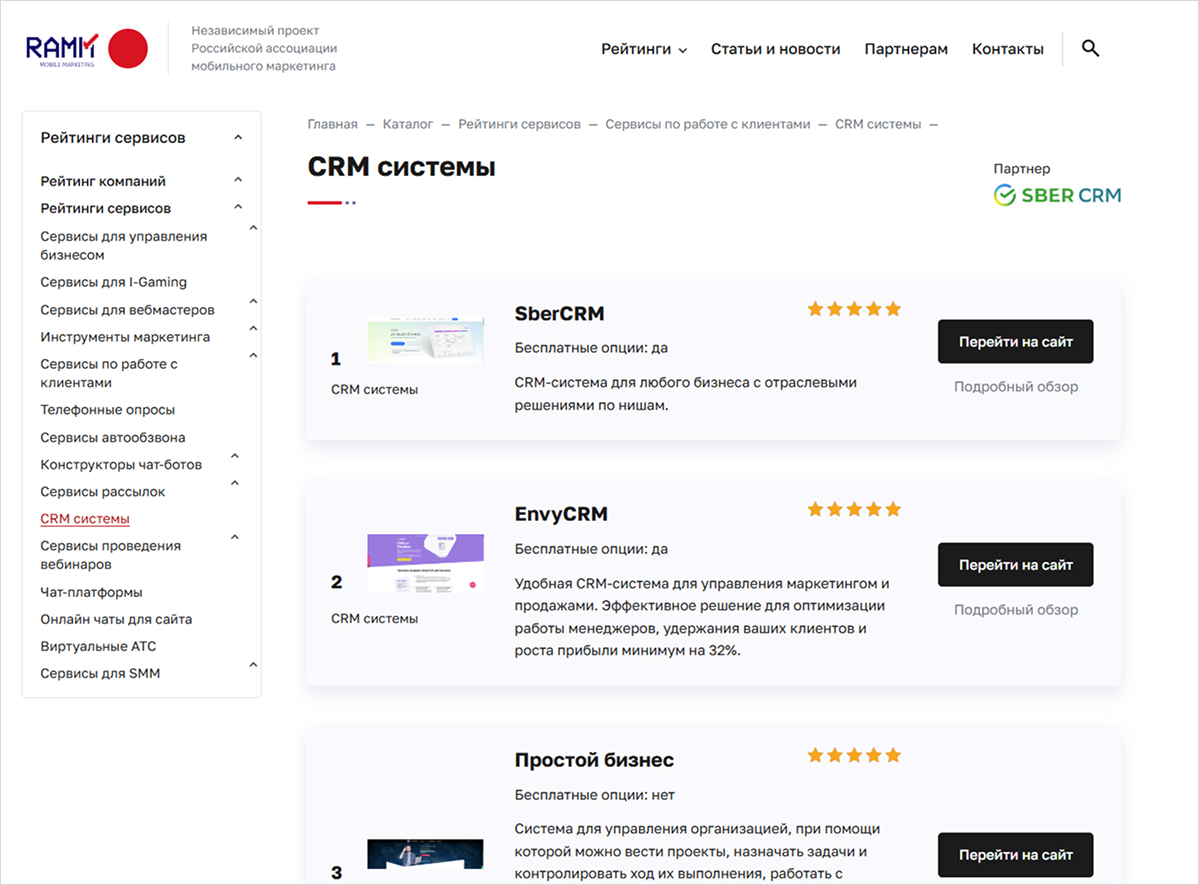Open Рейтинг компаний in the sidebar
Image resolution: width=1199 pixels, height=885 pixels.
tap(103, 181)
